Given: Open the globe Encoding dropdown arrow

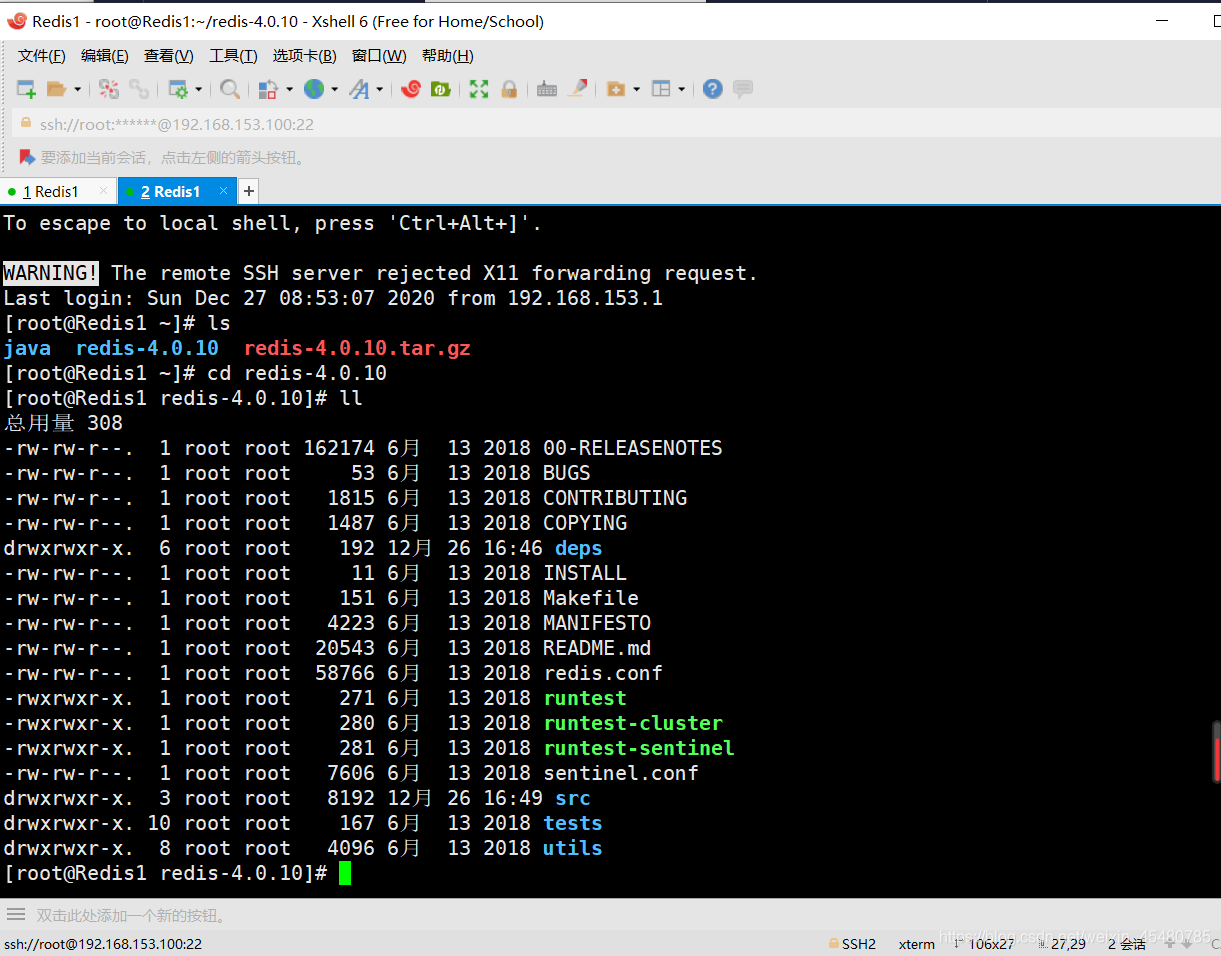Looking at the screenshot, I should coord(334,89).
